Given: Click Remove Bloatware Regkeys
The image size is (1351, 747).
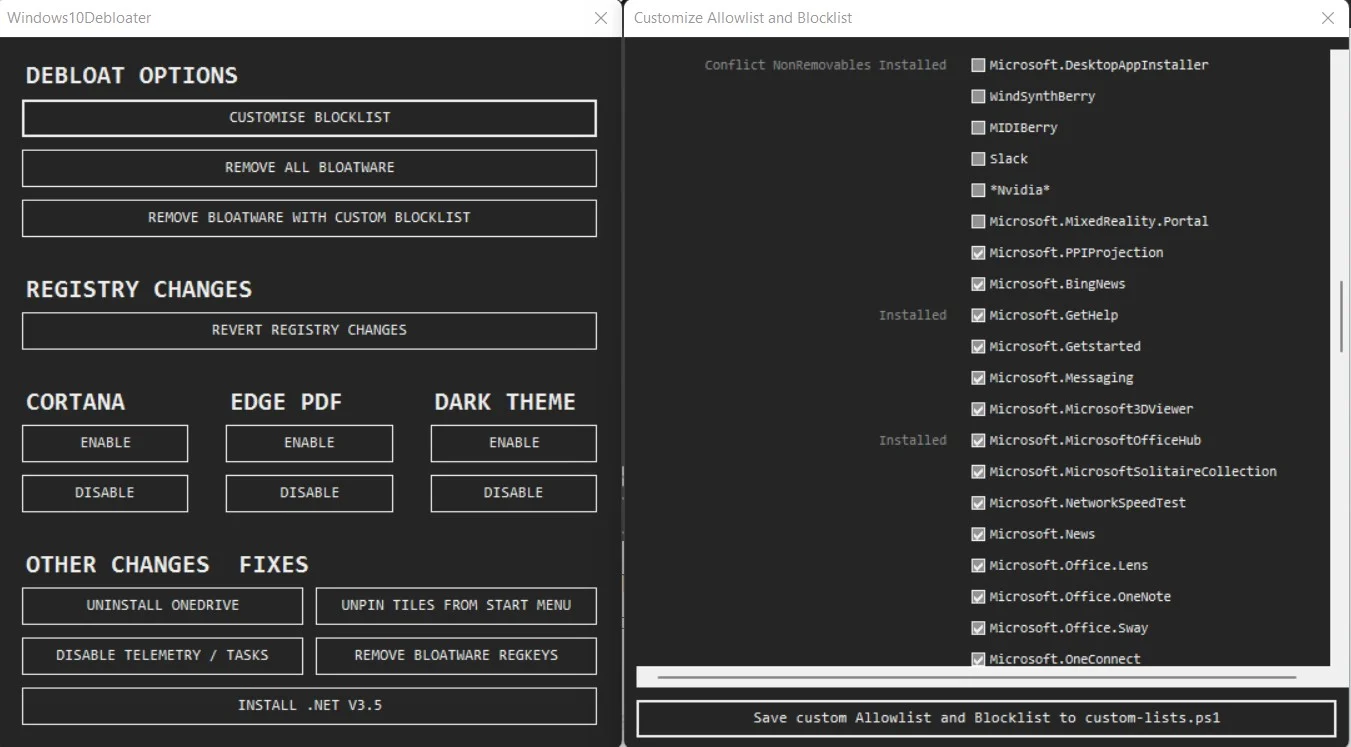Looking at the screenshot, I should pyautogui.click(x=456, y=655).
